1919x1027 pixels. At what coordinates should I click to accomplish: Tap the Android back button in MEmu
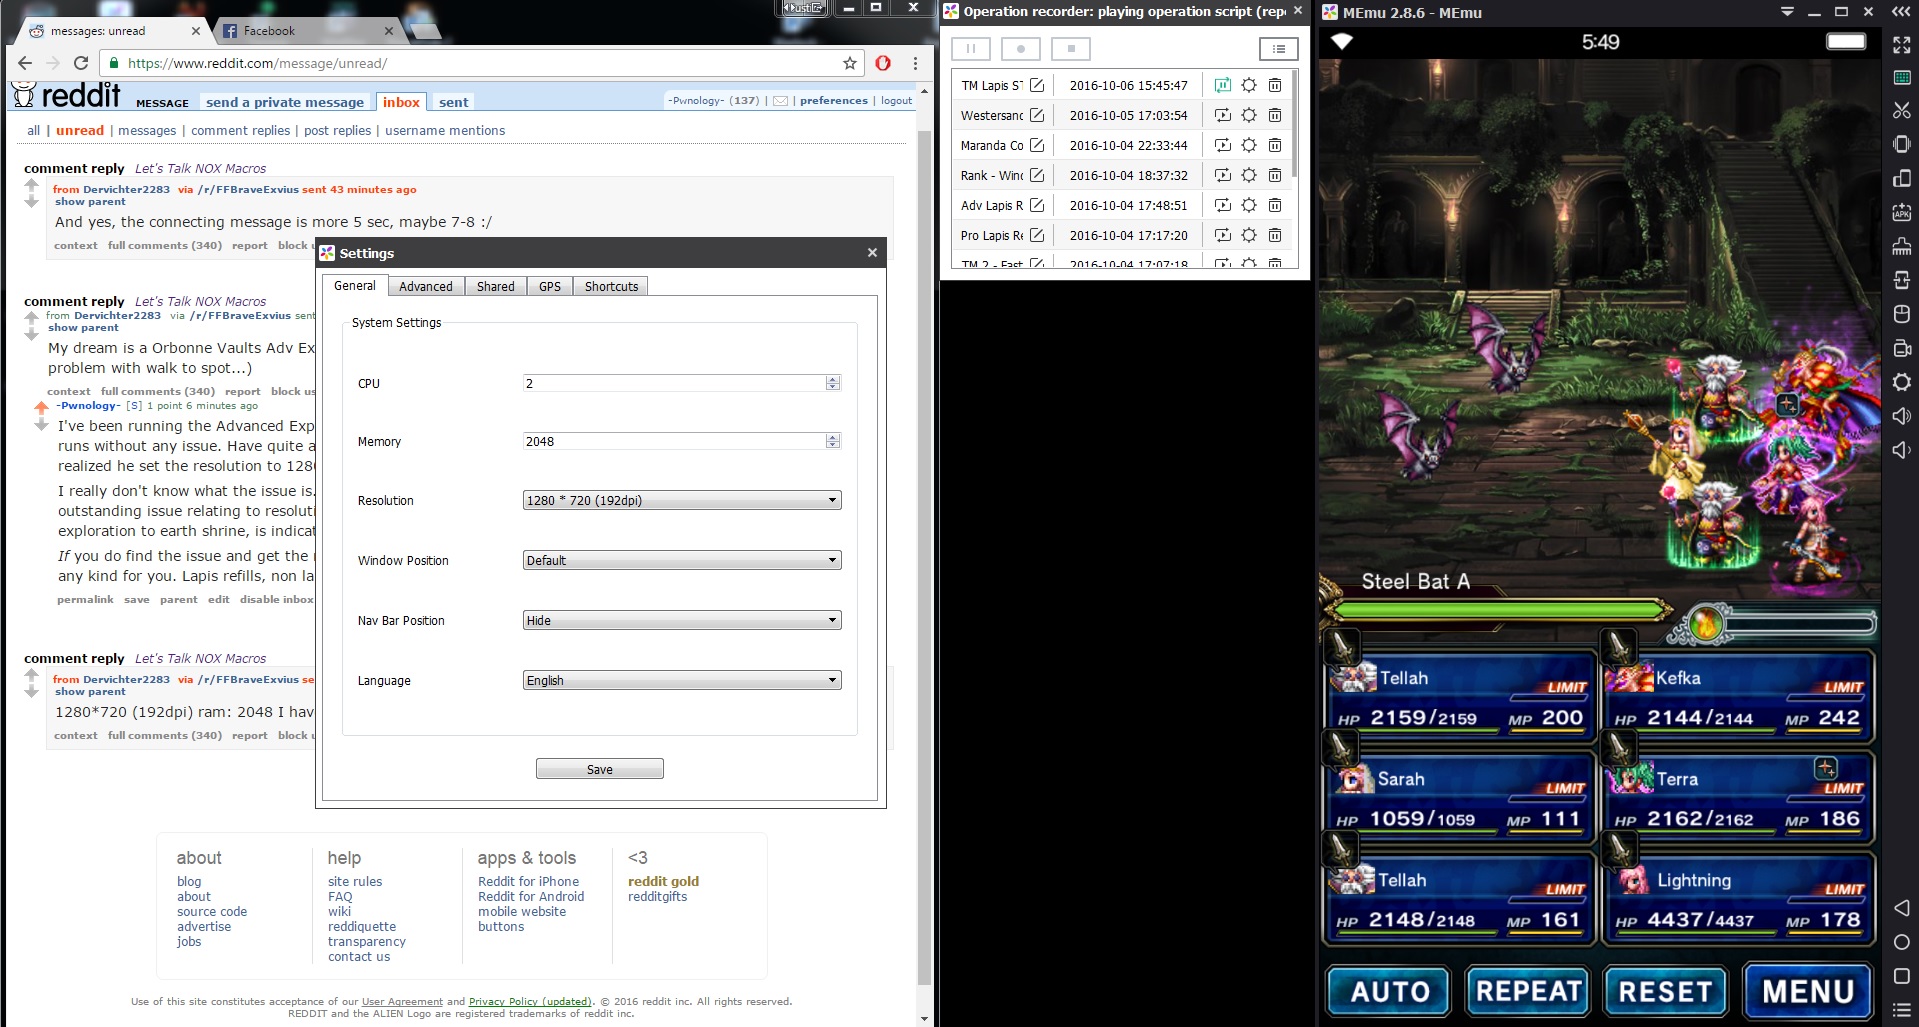[x=1901, y=908]
